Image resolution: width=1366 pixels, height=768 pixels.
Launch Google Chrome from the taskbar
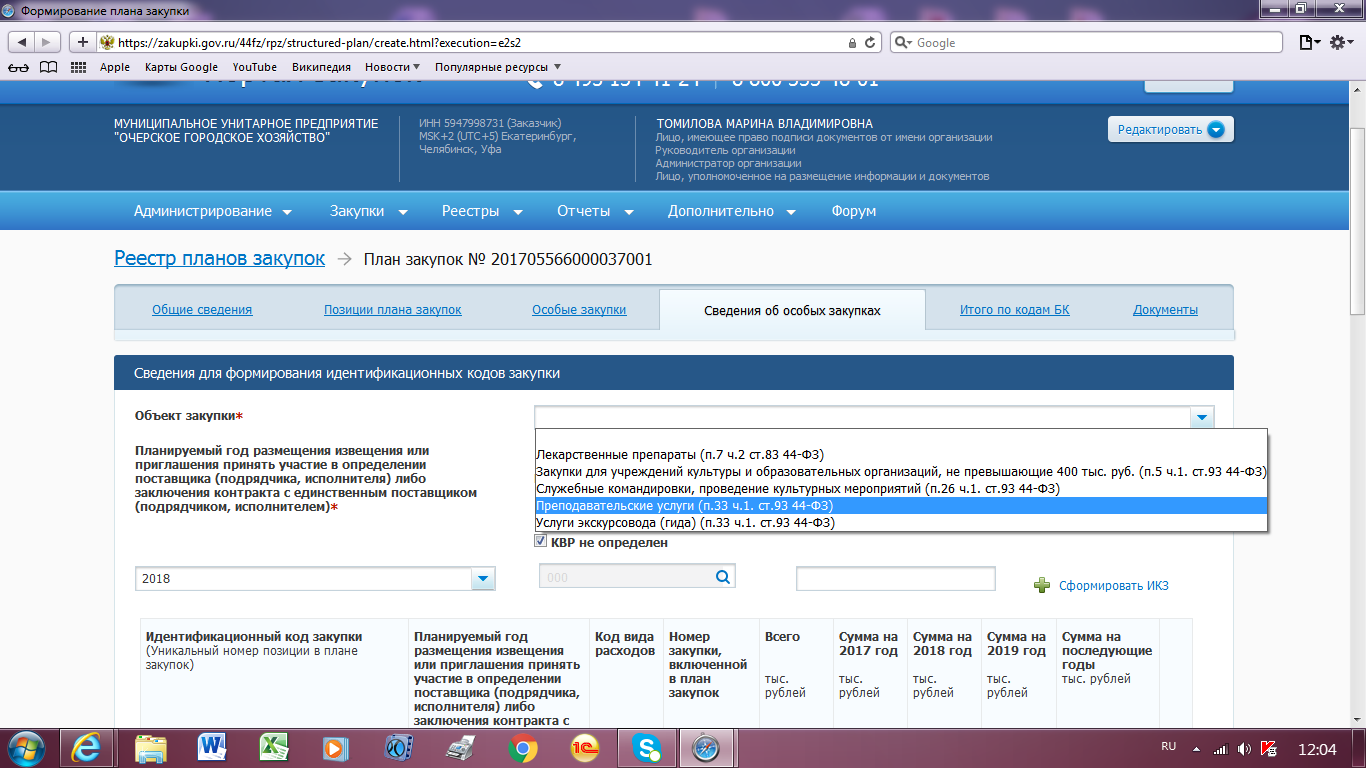point(520,747)
